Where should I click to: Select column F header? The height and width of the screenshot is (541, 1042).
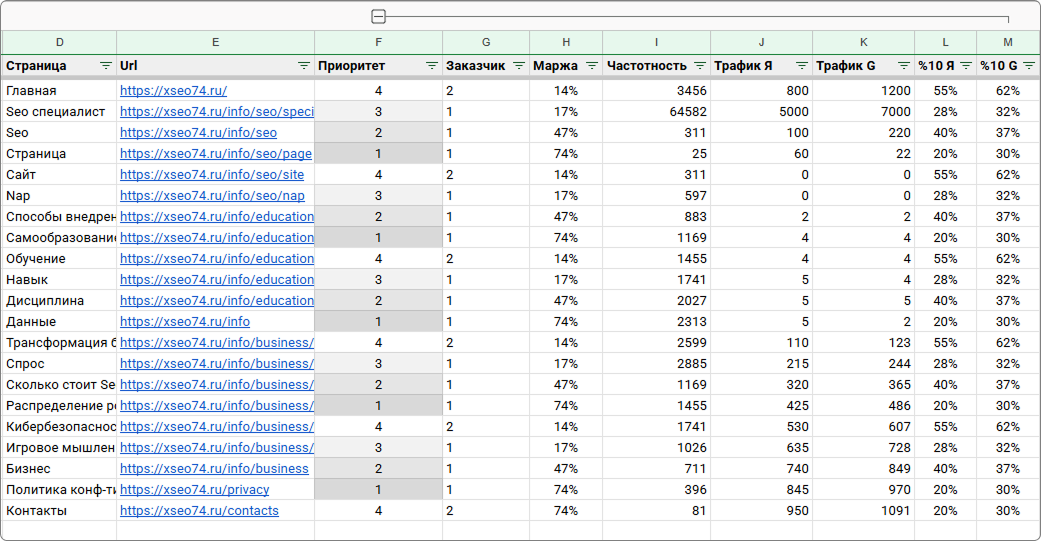click(379, 43)
